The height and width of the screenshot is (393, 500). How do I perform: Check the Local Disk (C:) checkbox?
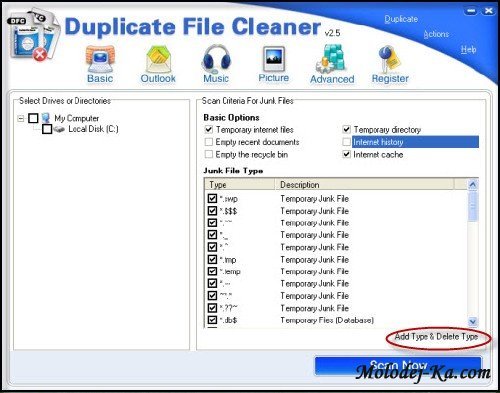47,129
